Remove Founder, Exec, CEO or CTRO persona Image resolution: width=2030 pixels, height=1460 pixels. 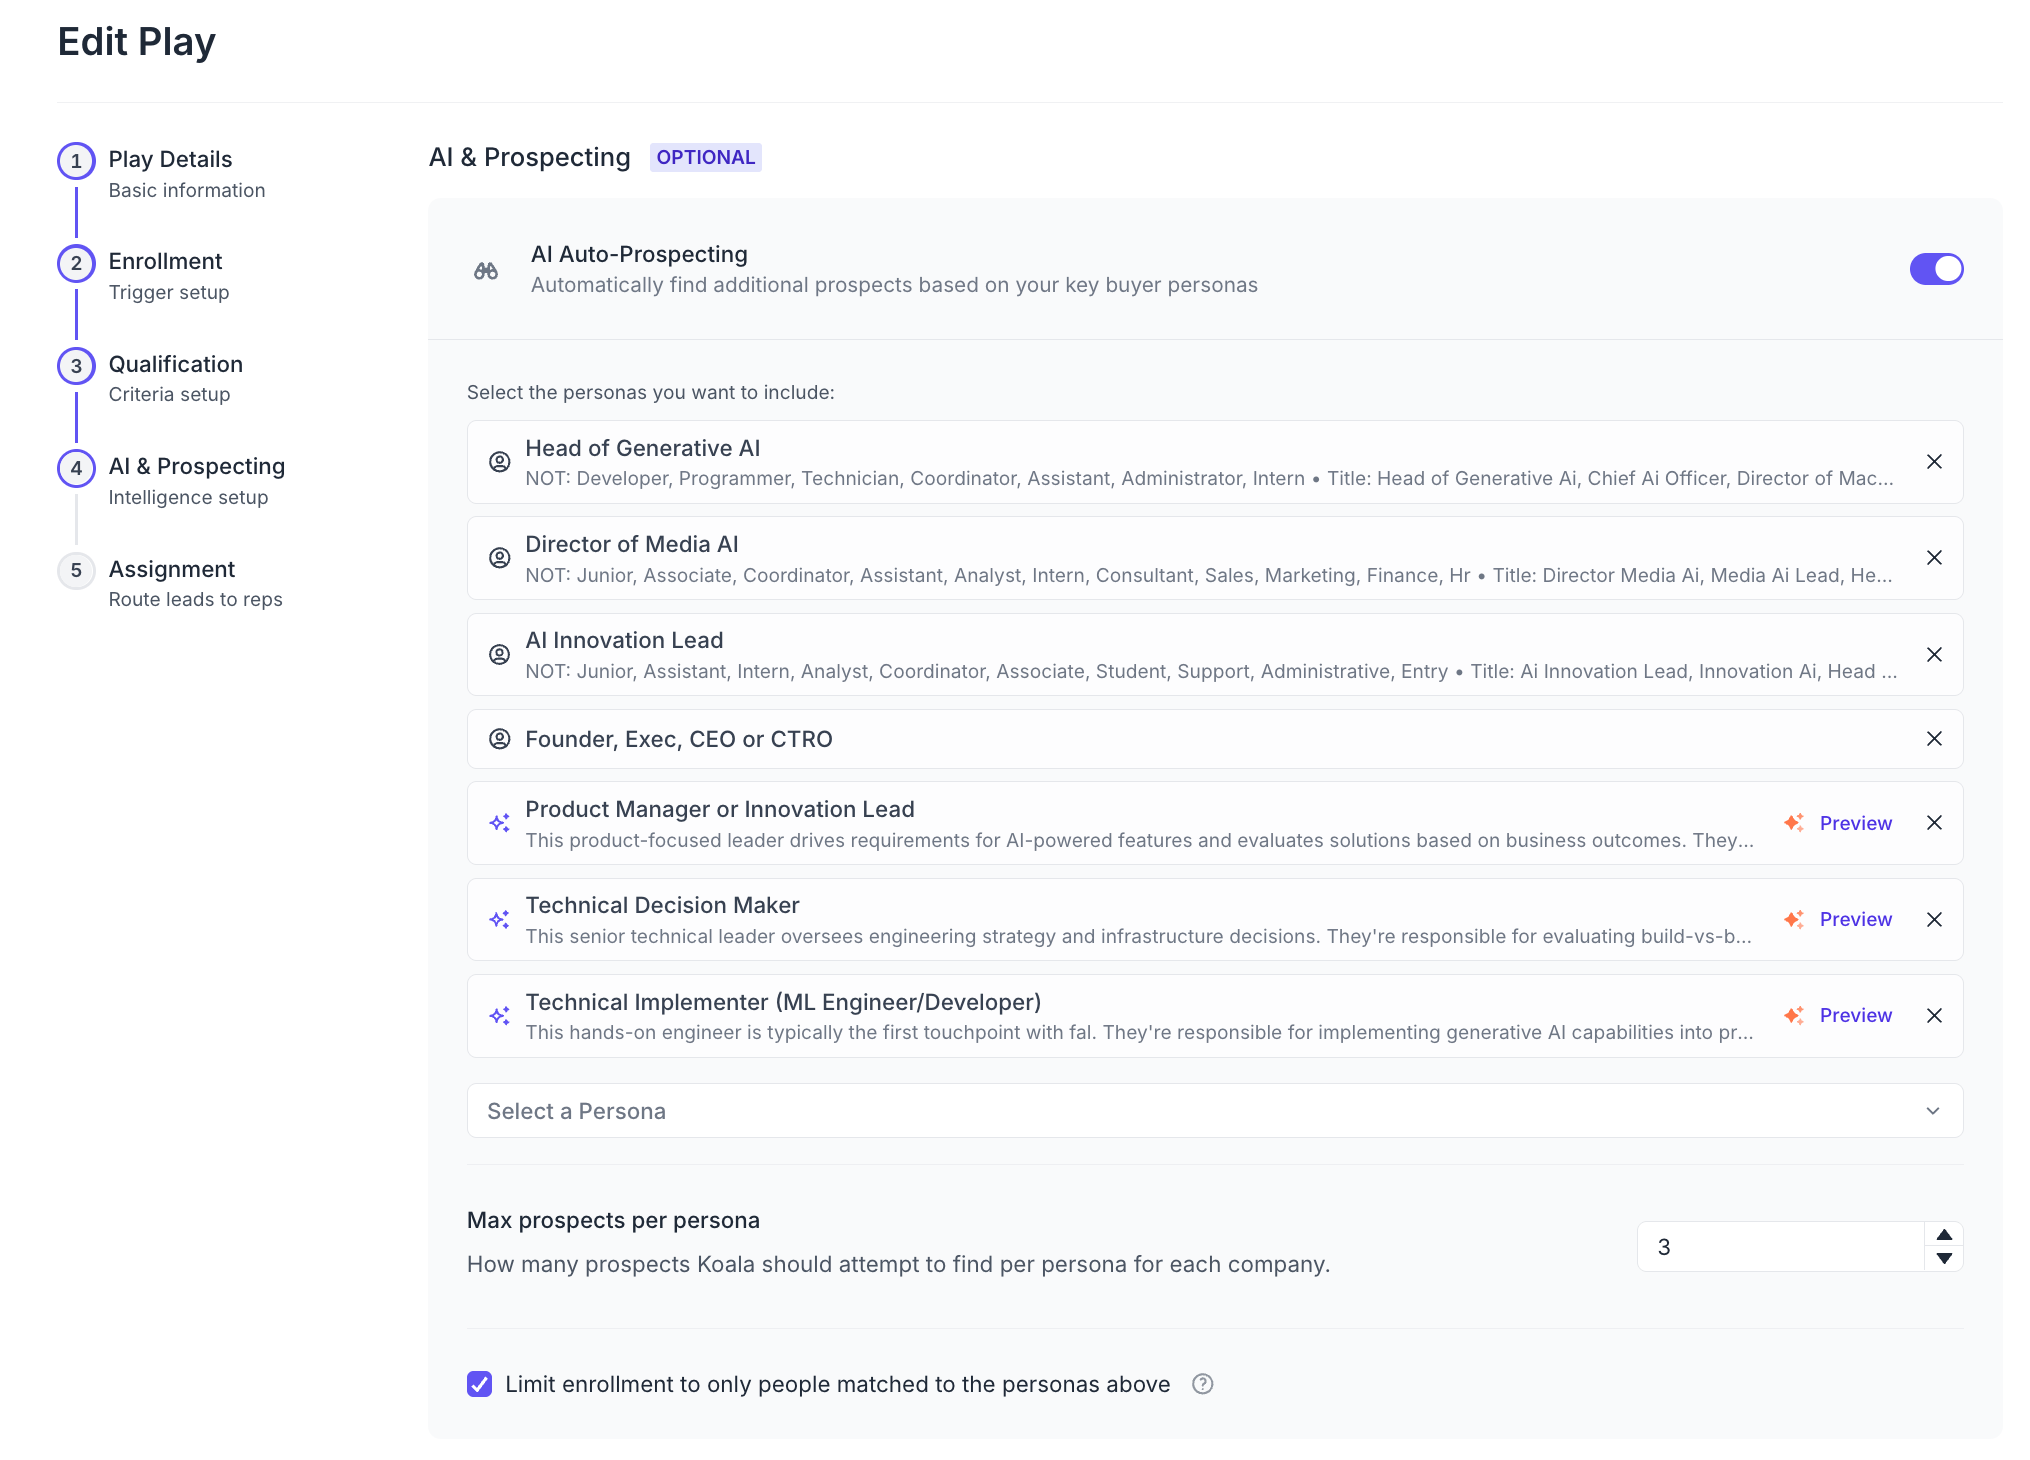click(1934, 739)
